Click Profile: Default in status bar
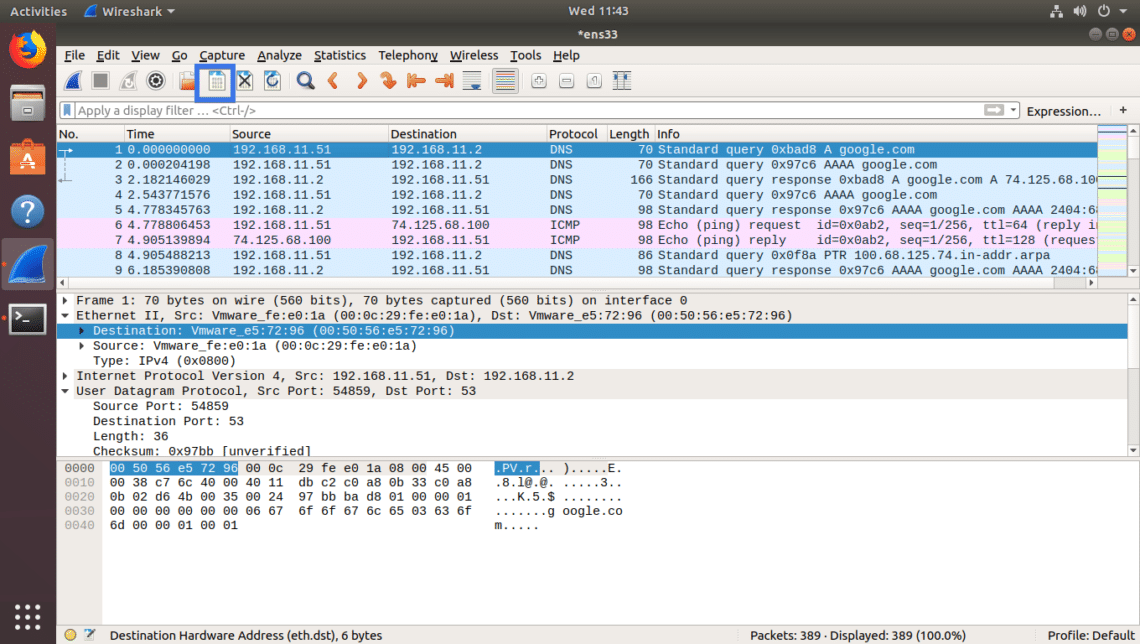 [x=1091, y=635]
